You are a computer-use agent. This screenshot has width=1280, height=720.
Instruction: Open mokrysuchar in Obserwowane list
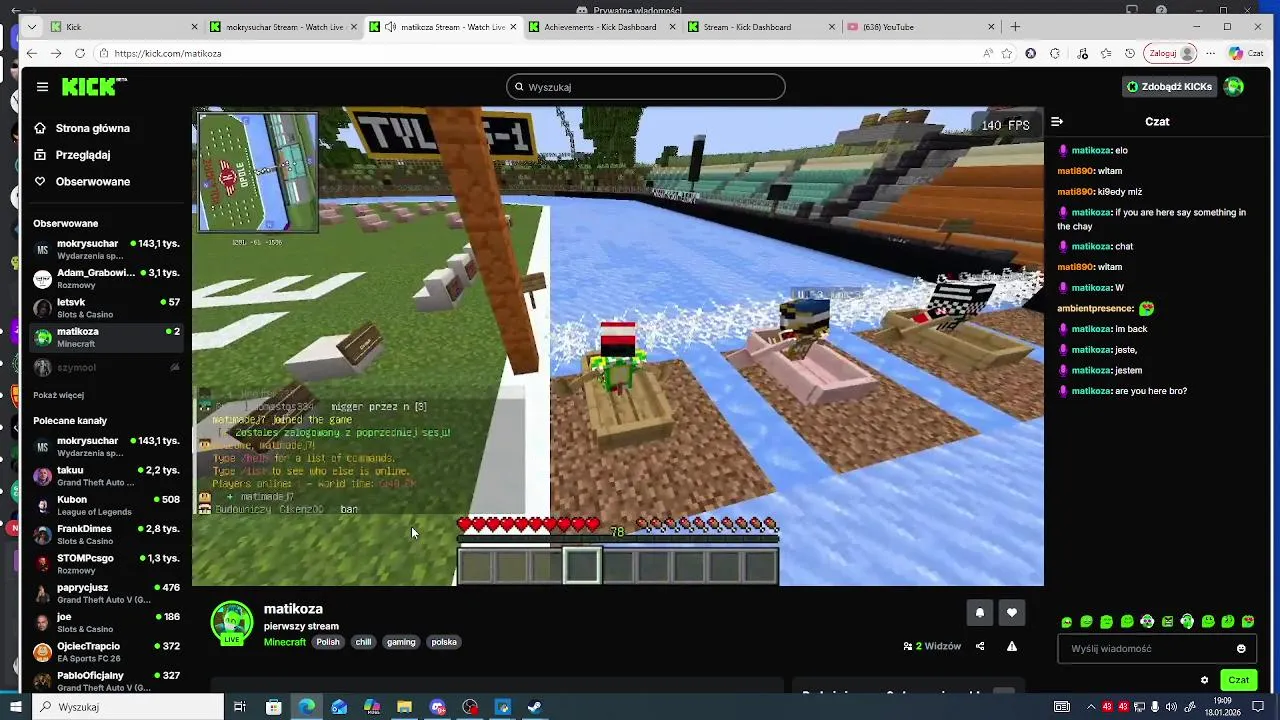click(107, 250)
